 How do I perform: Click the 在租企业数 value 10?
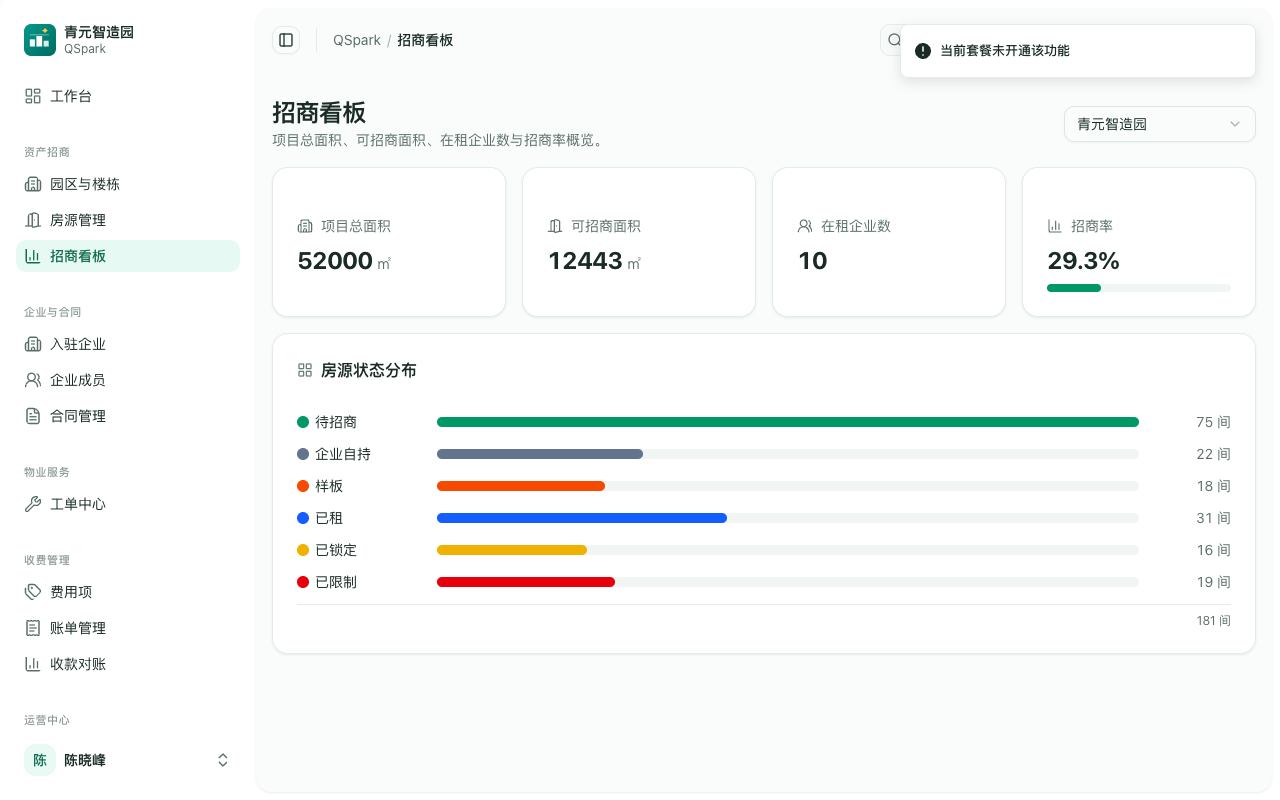click(813, 261)
